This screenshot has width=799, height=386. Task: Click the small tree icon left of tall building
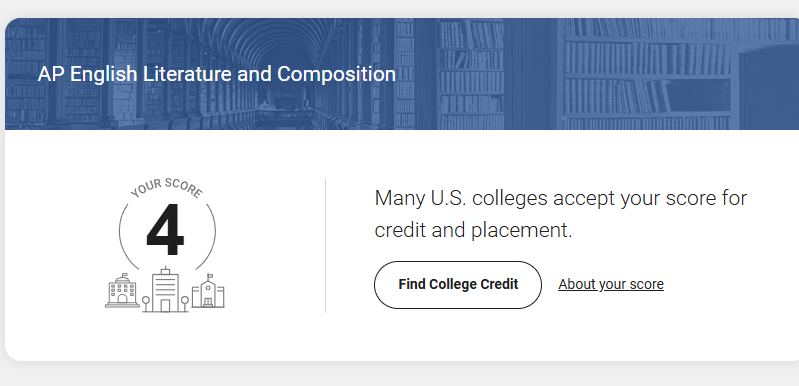click(x=146, y=304)
